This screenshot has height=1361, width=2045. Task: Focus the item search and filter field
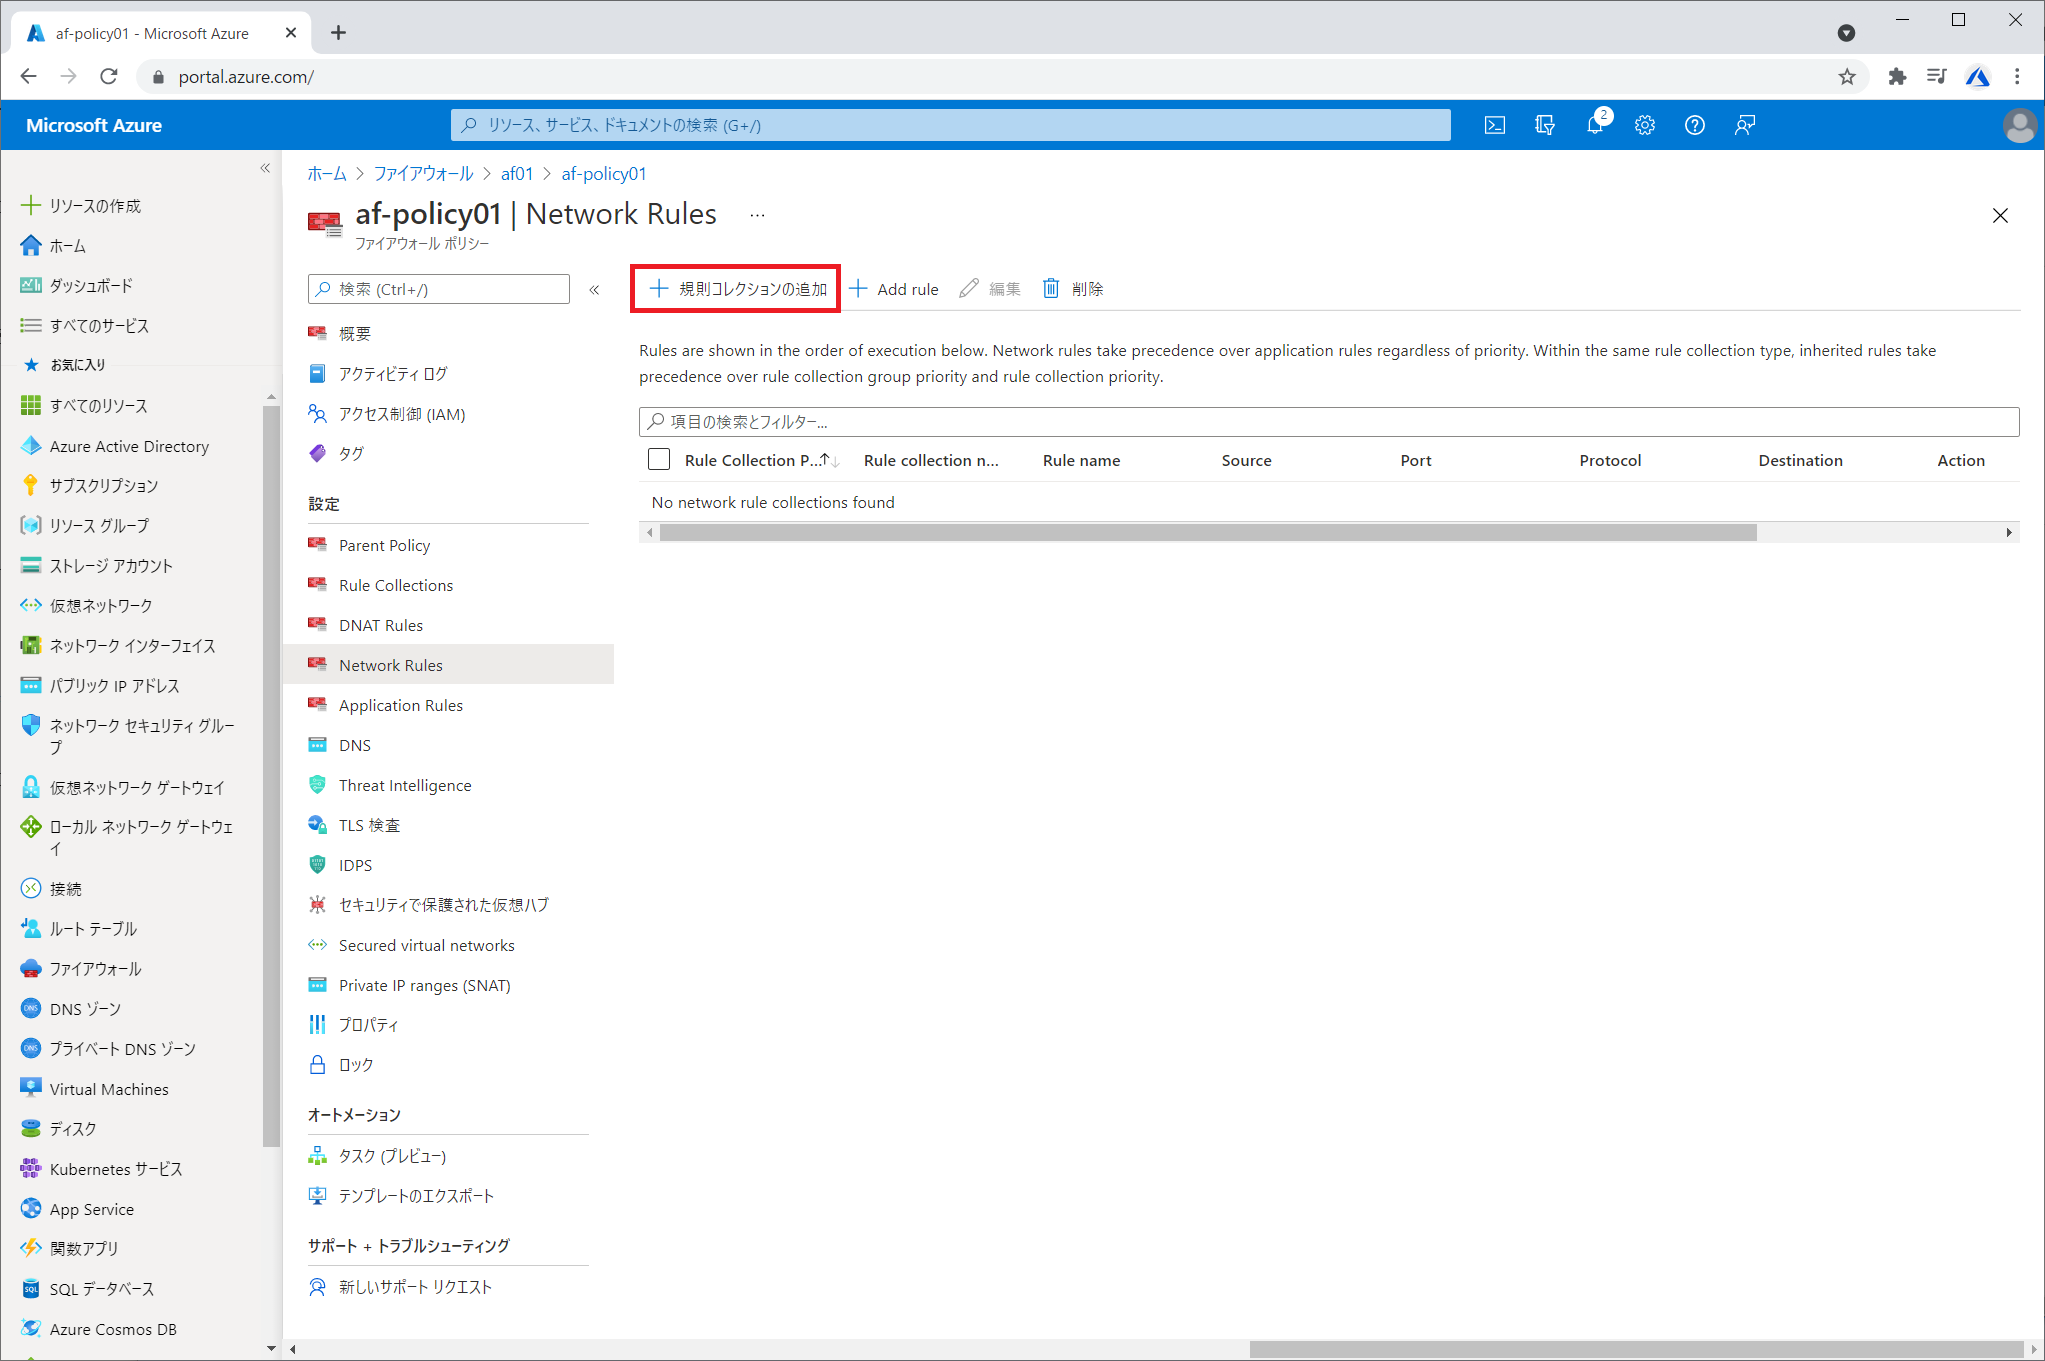(x=1328, y=422)
